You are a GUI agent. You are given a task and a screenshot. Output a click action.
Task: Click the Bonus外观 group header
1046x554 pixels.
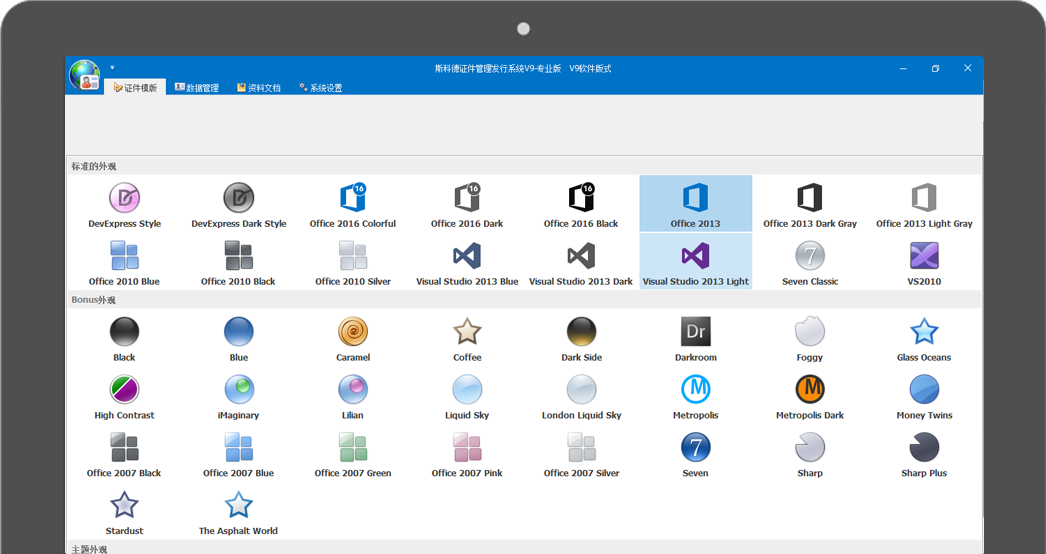pyautogui.click(x=524, y=300)
